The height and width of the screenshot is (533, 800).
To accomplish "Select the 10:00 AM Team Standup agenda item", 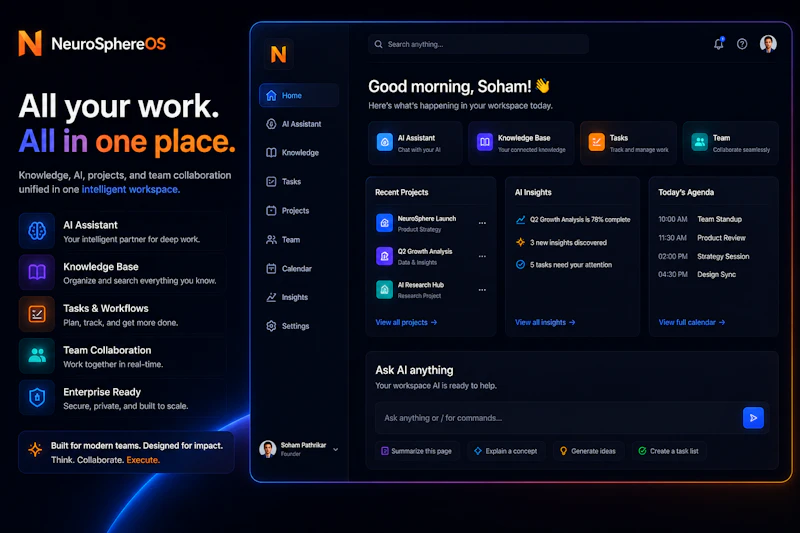I will pos(700,219).
